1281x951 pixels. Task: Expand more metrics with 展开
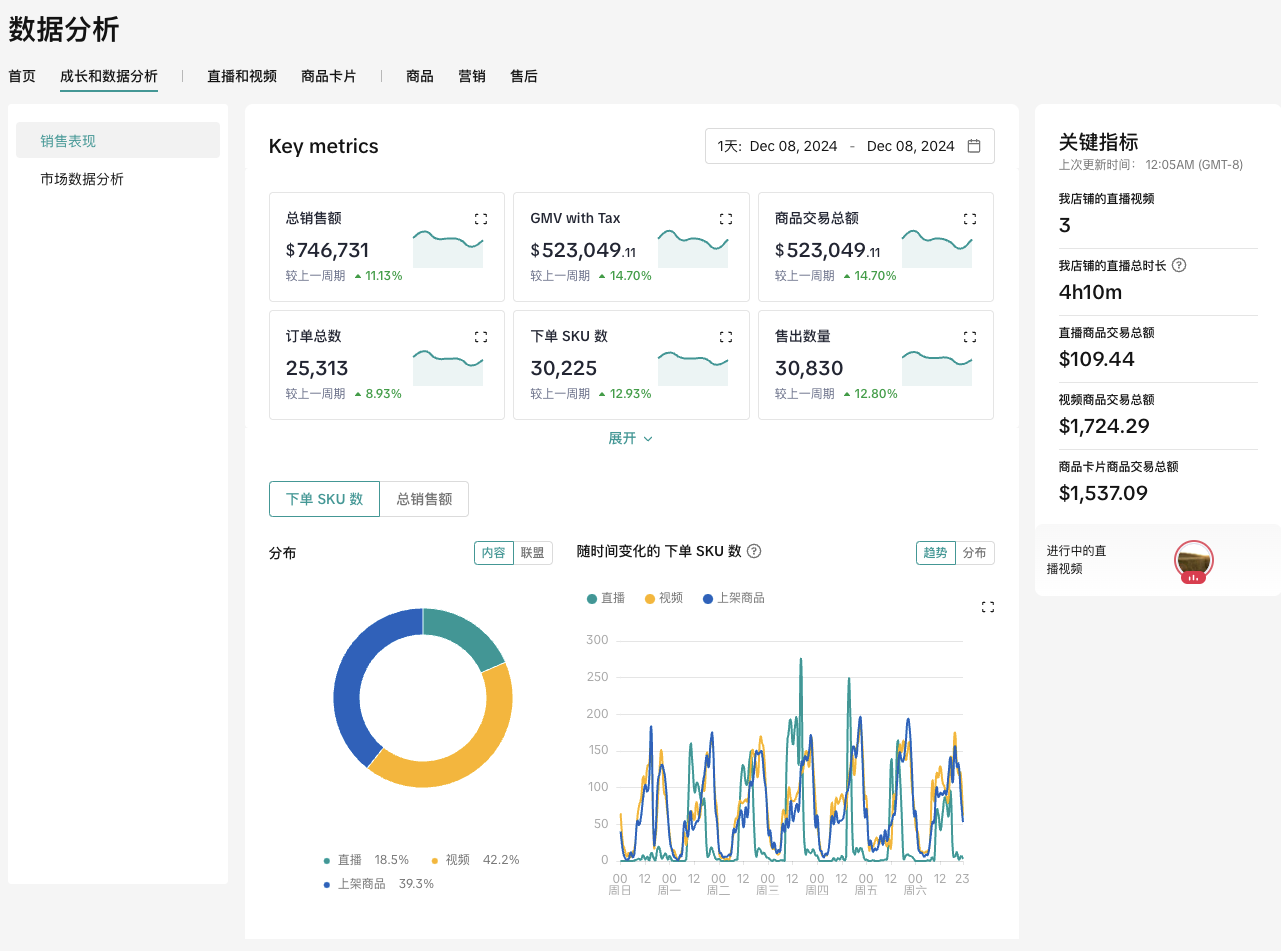[x=630, y=438]
